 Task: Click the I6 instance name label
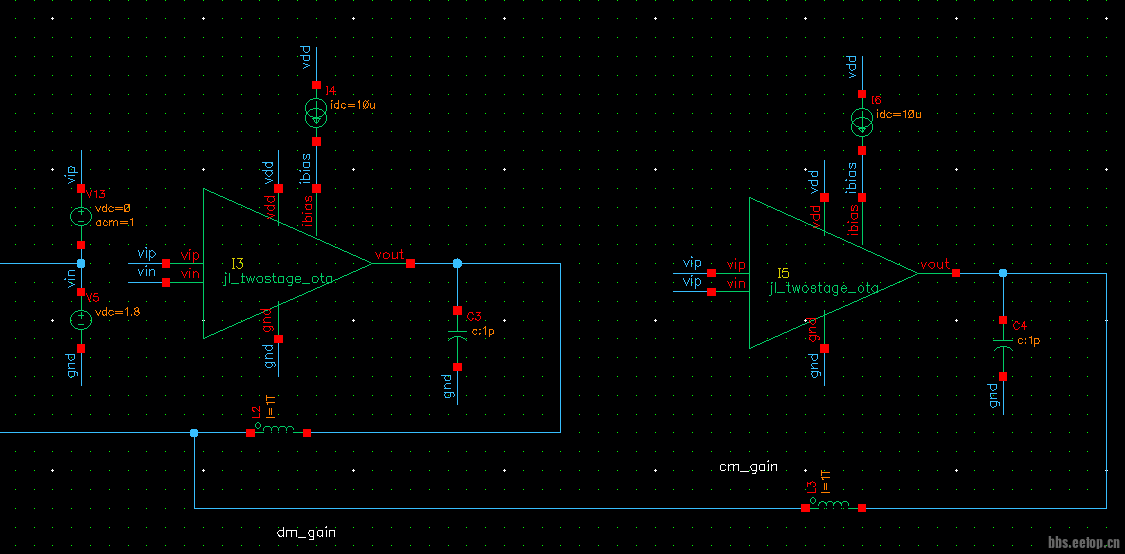875,99
